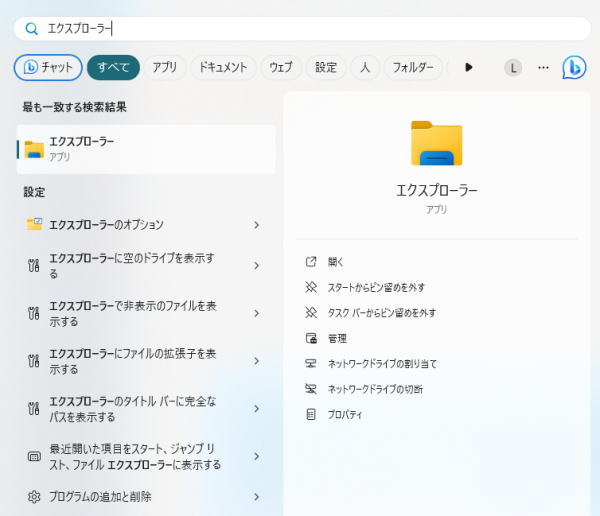Switch to the フォルダー filter tab
The width and height of the screenshot is (600, 516).
[413, 67]
